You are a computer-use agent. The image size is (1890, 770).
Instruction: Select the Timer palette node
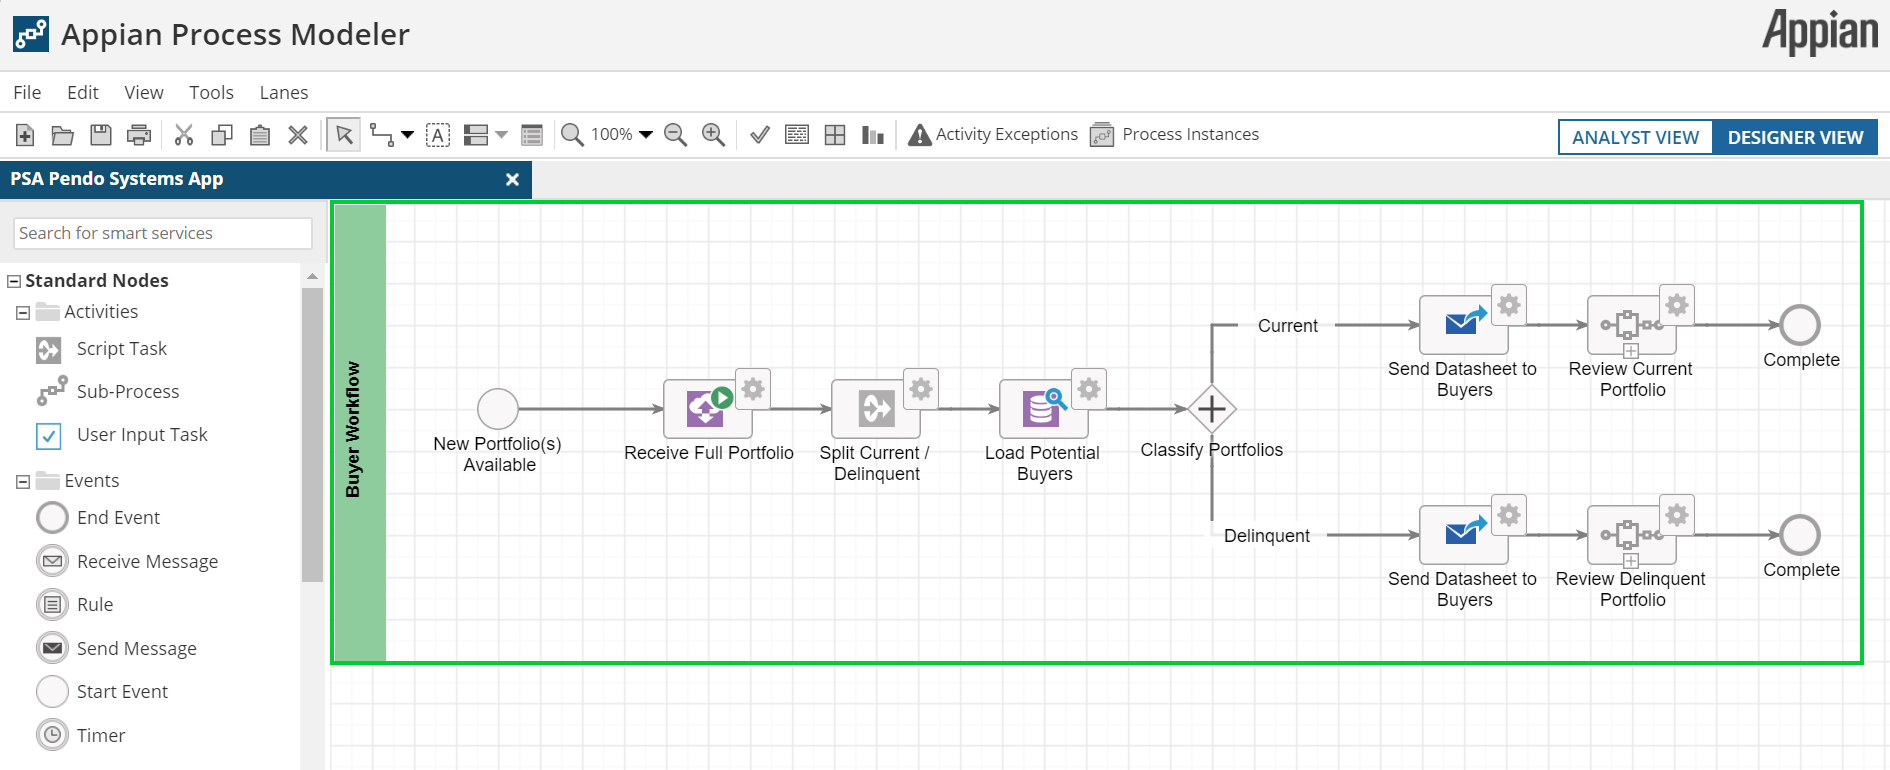point(81,736)
